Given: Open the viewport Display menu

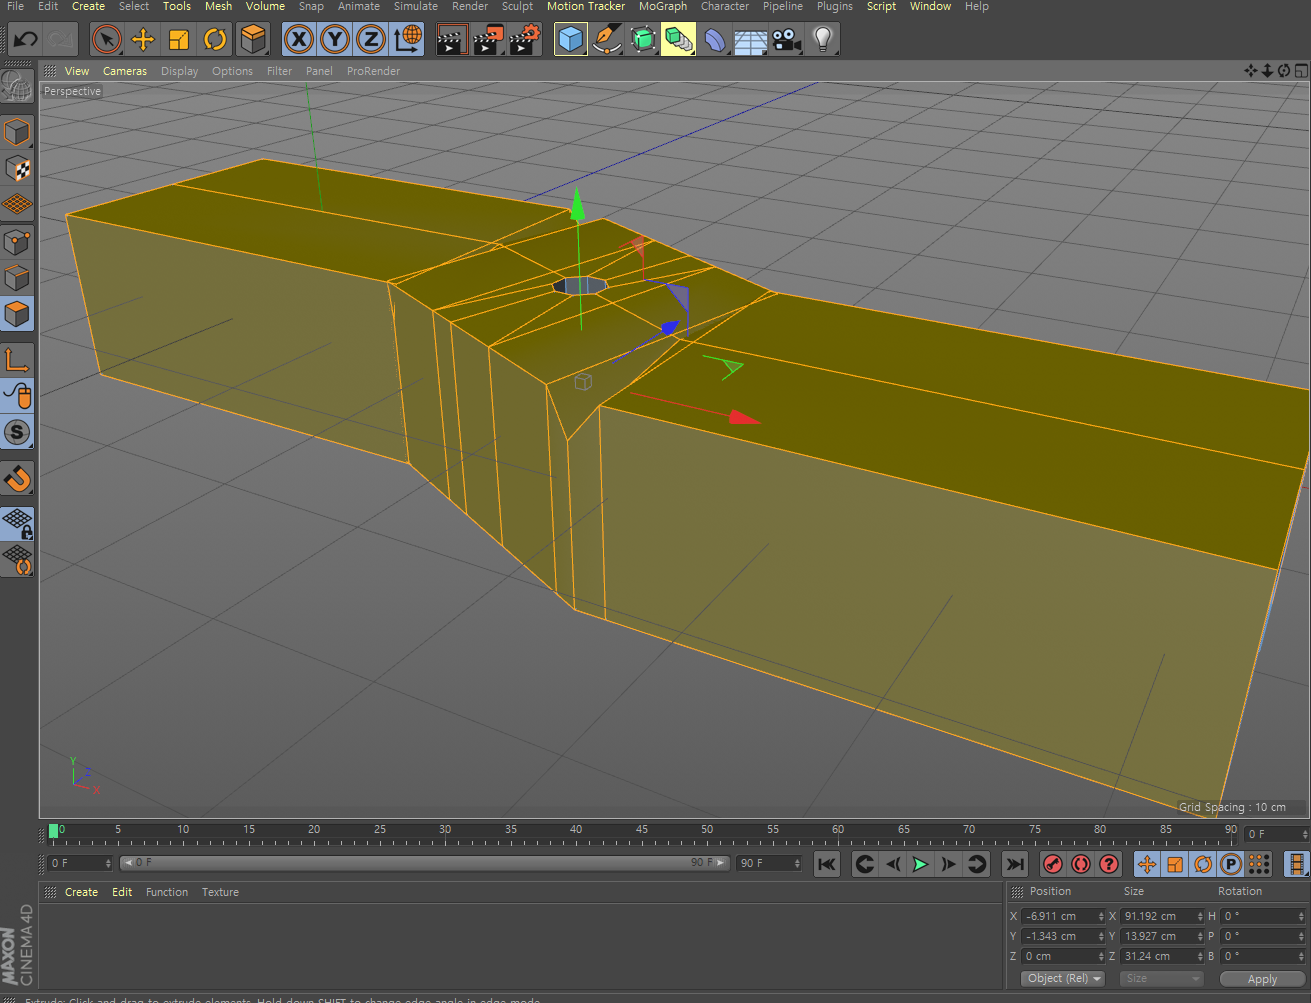Looking at the screenshot, I should coord(180,71).
